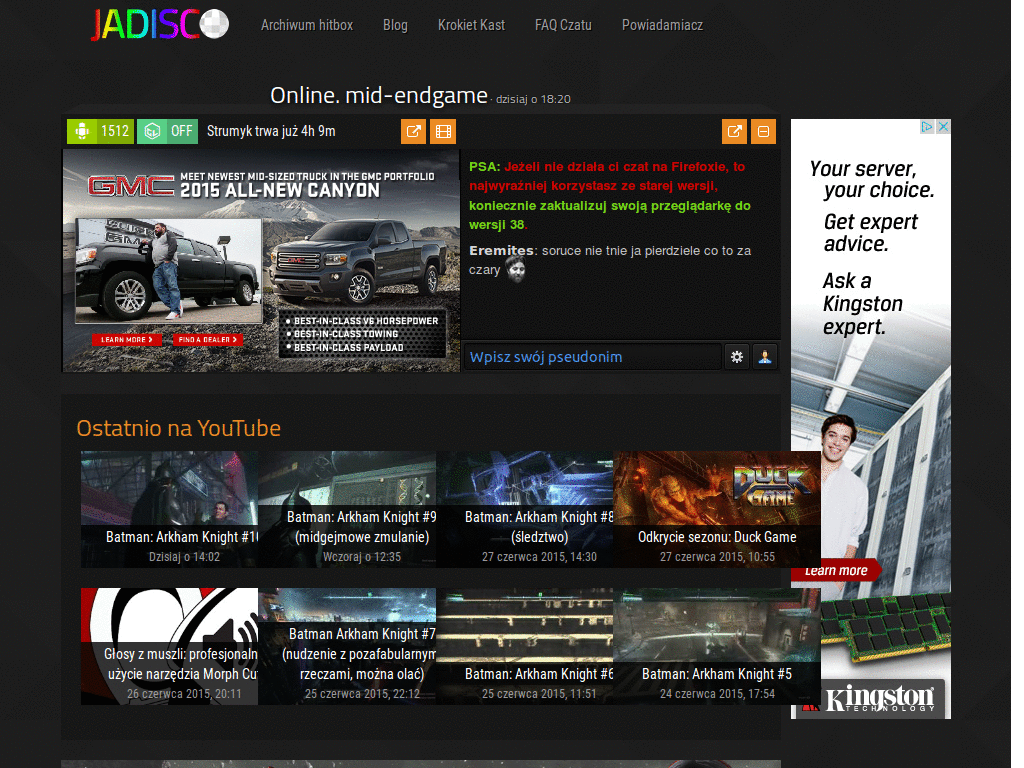
Task: Open Batman: Arkham Knight #9 video thumbnail
Action: [347, 509]
